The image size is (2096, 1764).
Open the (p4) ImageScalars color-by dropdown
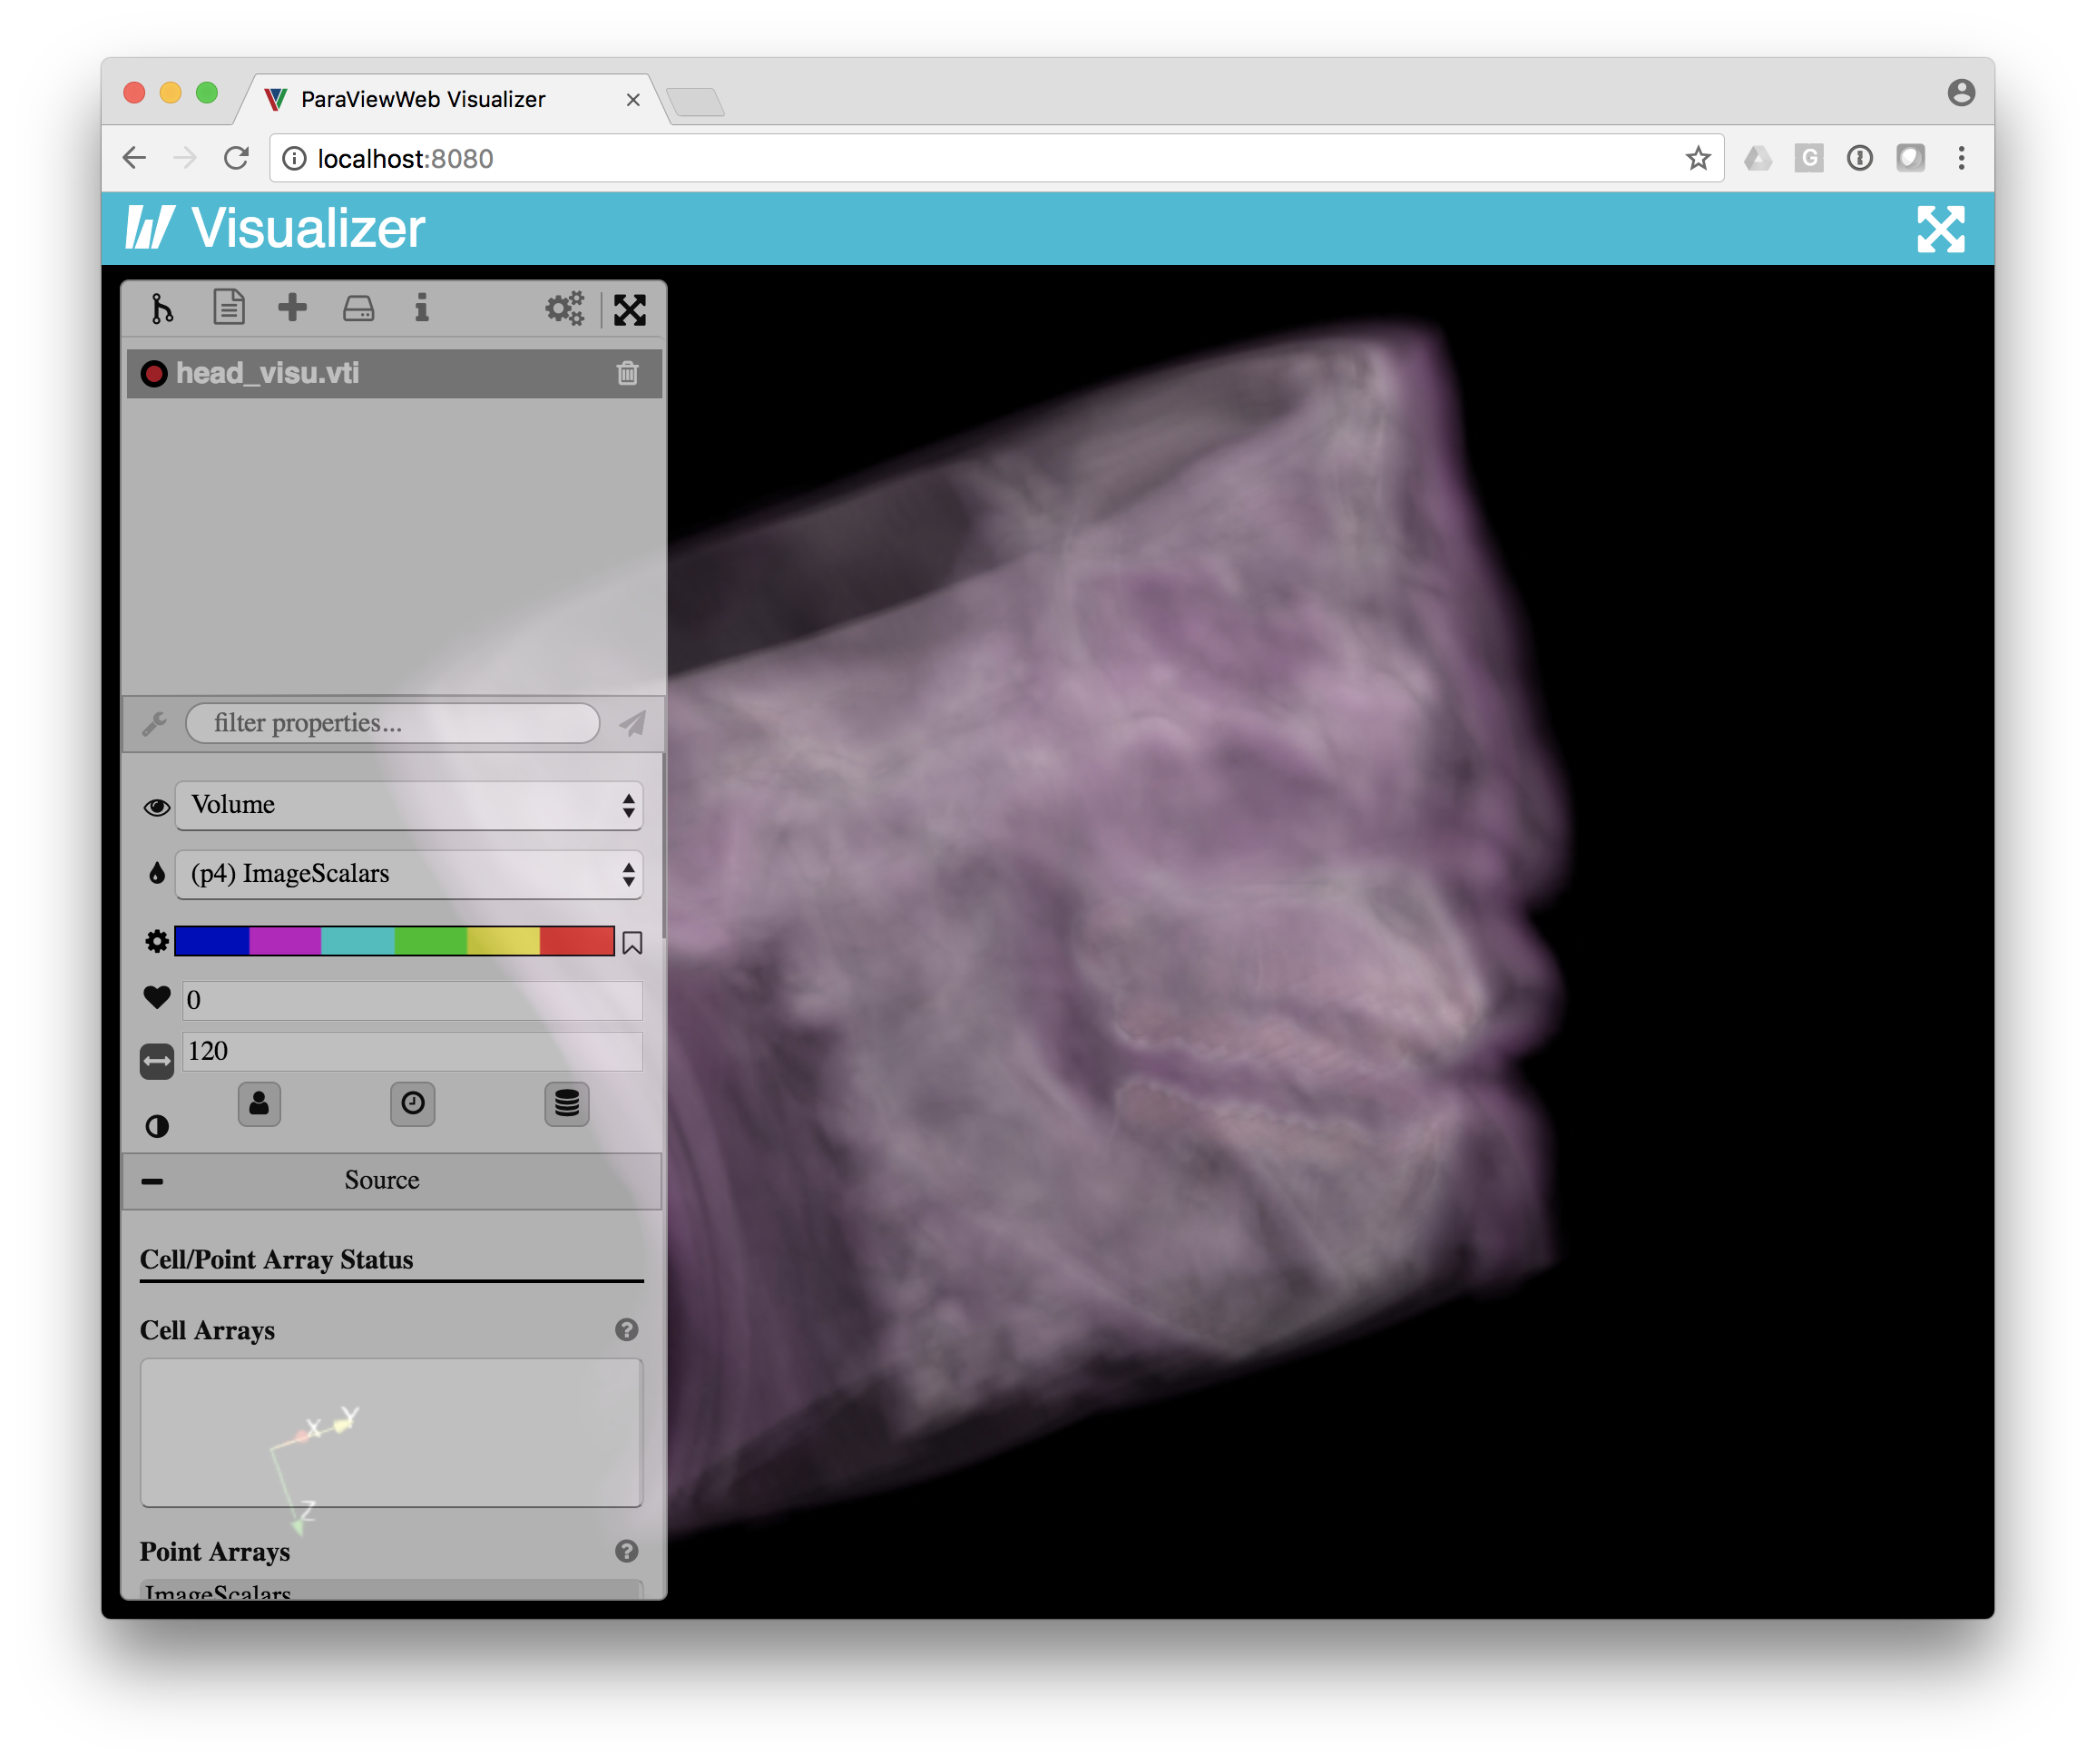coord(408,874)
